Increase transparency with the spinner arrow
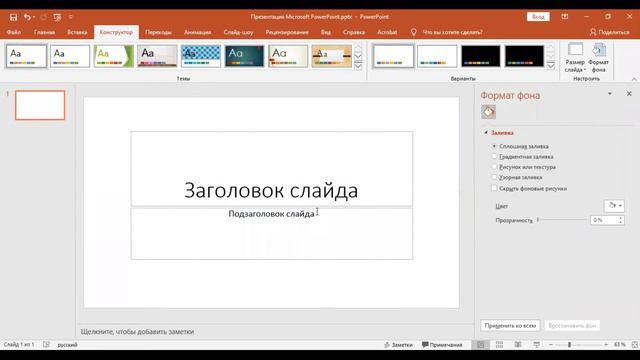 [x=620, y=218]
